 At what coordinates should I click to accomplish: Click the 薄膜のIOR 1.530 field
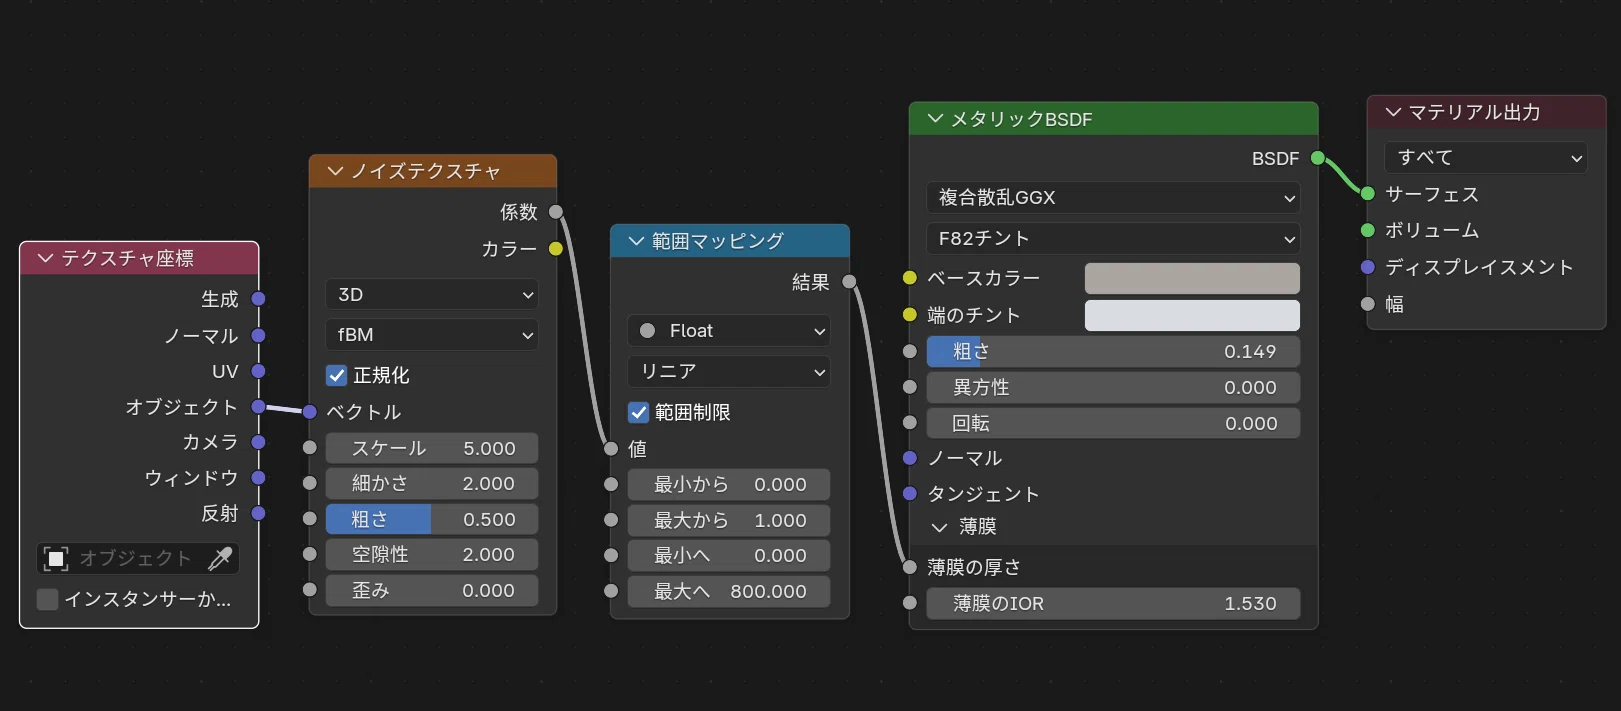pos(1113,603)
